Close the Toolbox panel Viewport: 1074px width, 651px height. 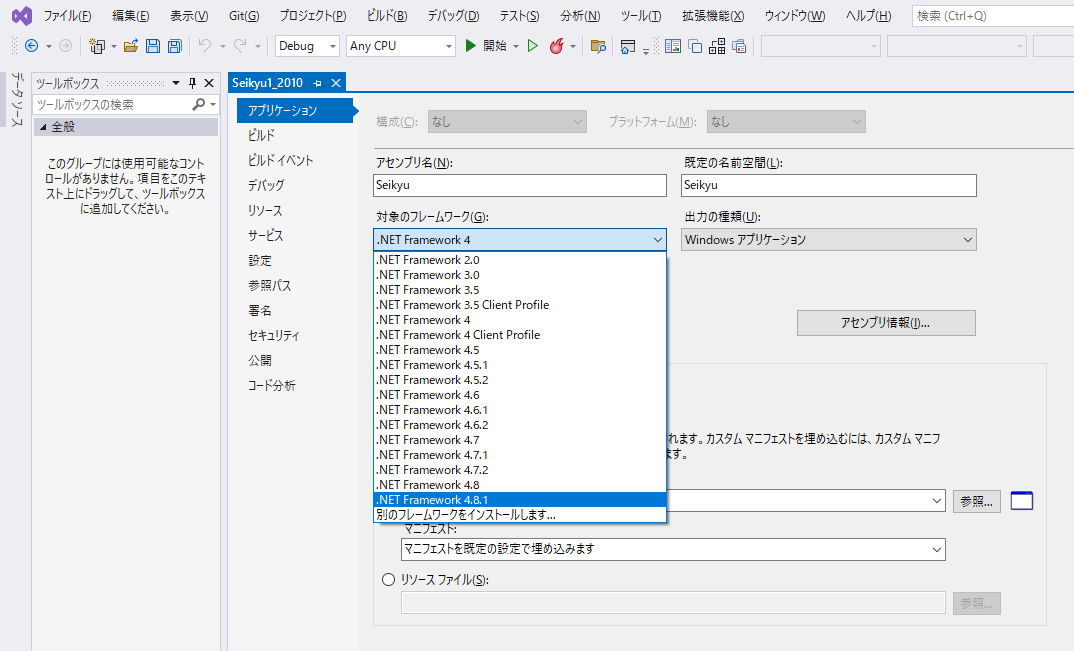tap(209, 83)
